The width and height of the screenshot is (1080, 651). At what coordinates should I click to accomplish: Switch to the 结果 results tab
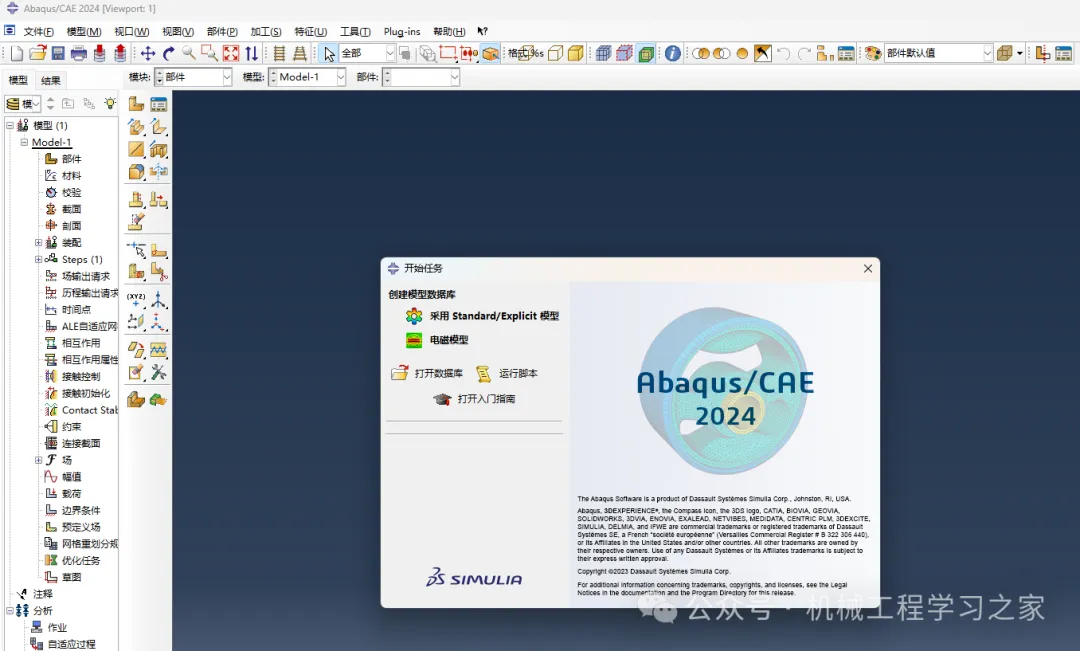tap(50, 81)
